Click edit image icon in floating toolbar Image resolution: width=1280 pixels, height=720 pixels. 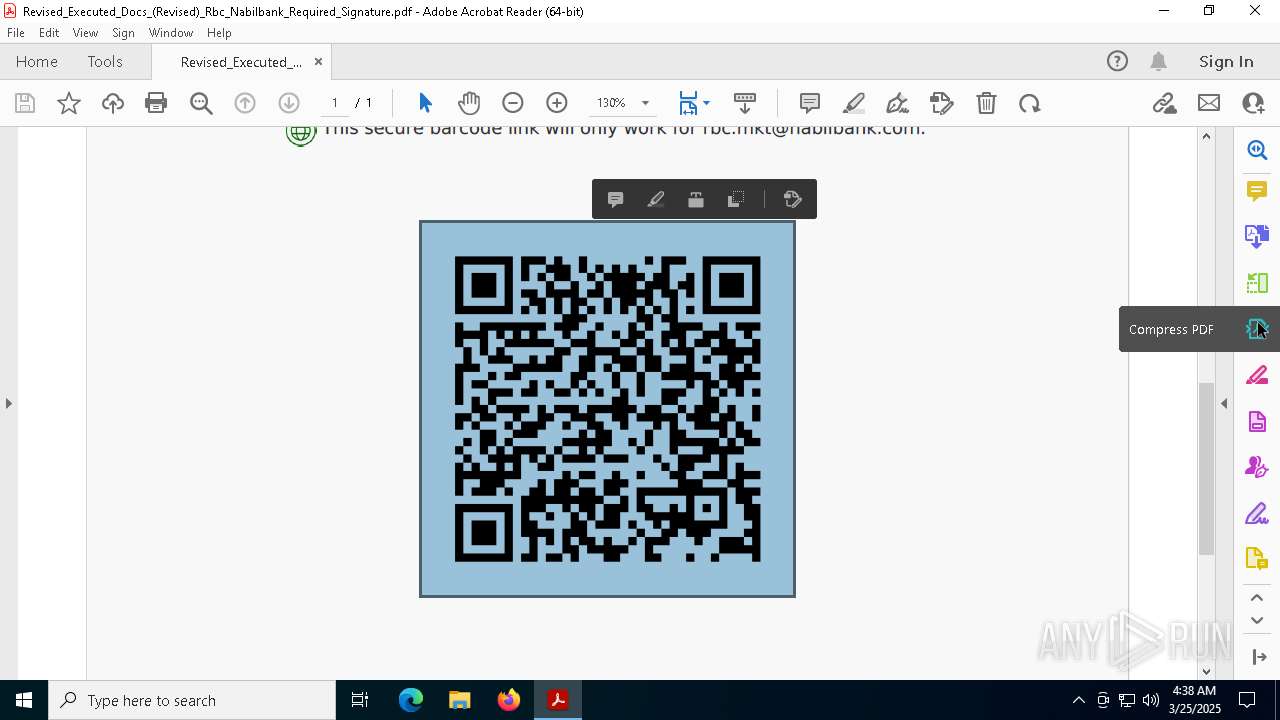pyautogui.click(x=793, y=199)
